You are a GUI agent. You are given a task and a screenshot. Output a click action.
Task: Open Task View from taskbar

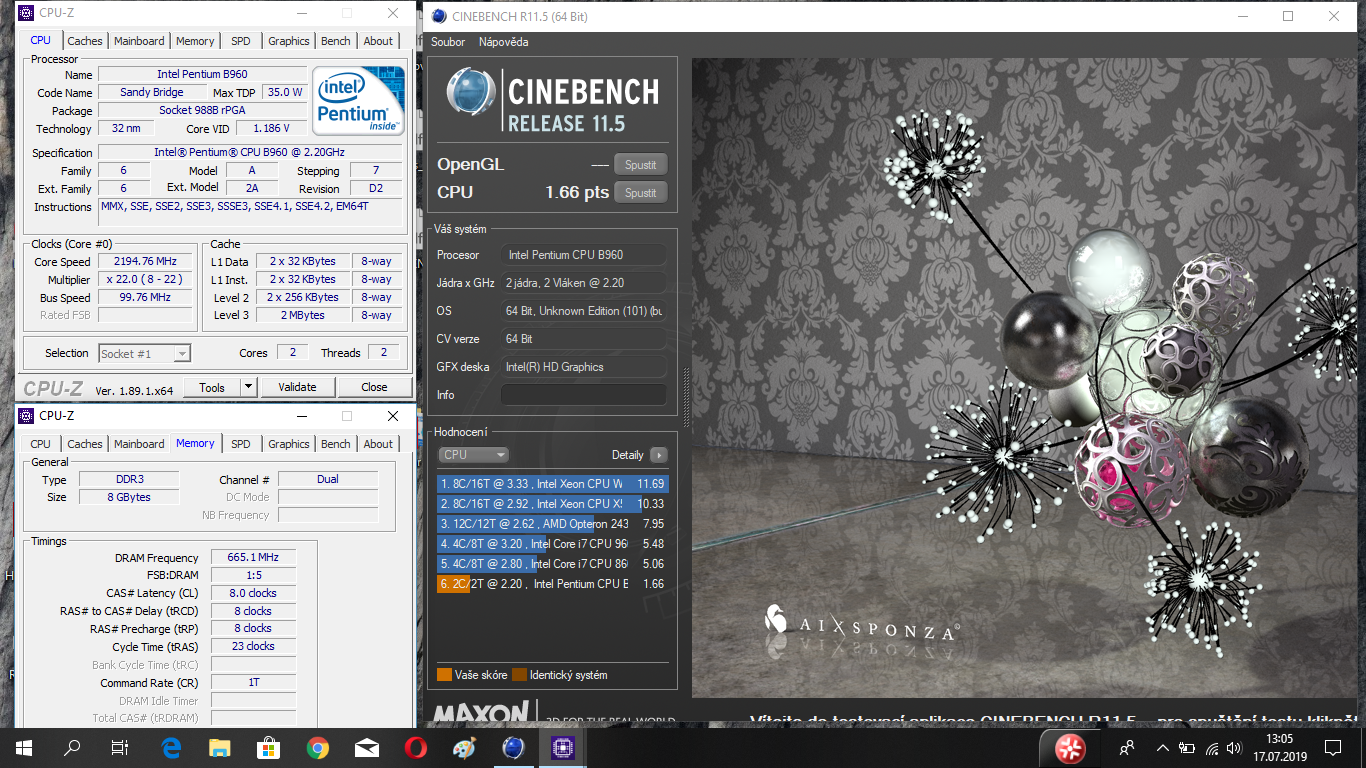point(120,747)
